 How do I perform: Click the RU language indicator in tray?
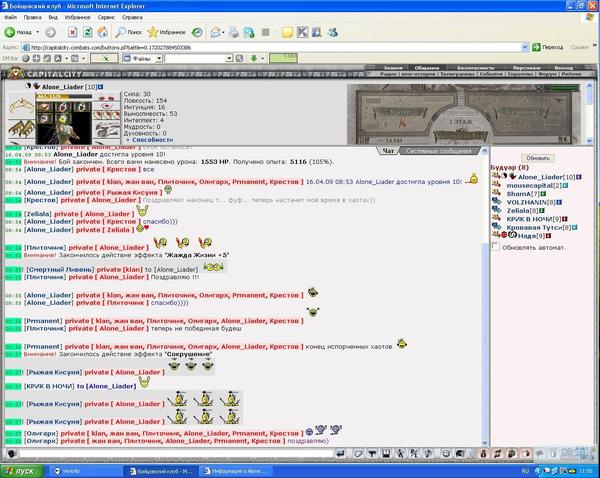tap(525, 471)
